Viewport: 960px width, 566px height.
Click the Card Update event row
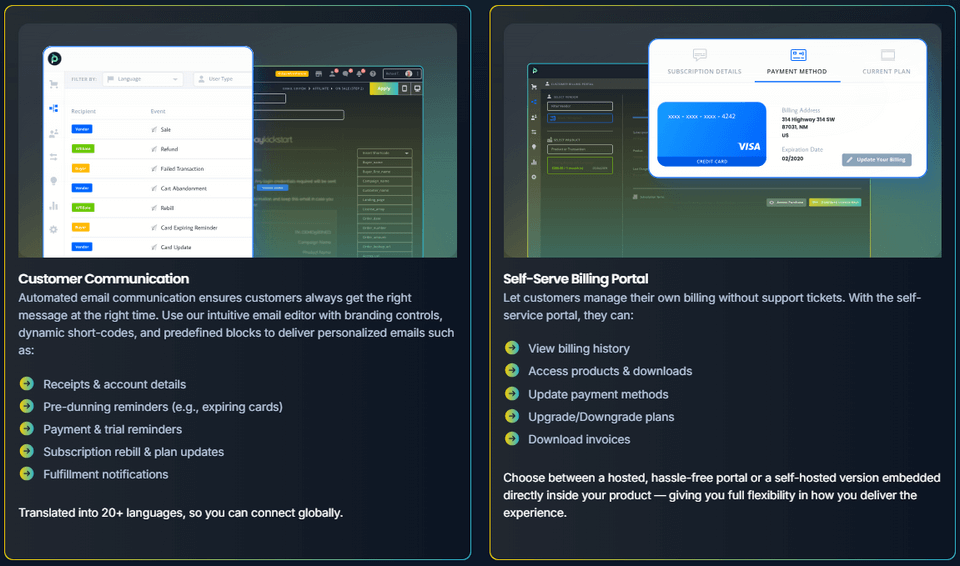(x=160, y=247)
